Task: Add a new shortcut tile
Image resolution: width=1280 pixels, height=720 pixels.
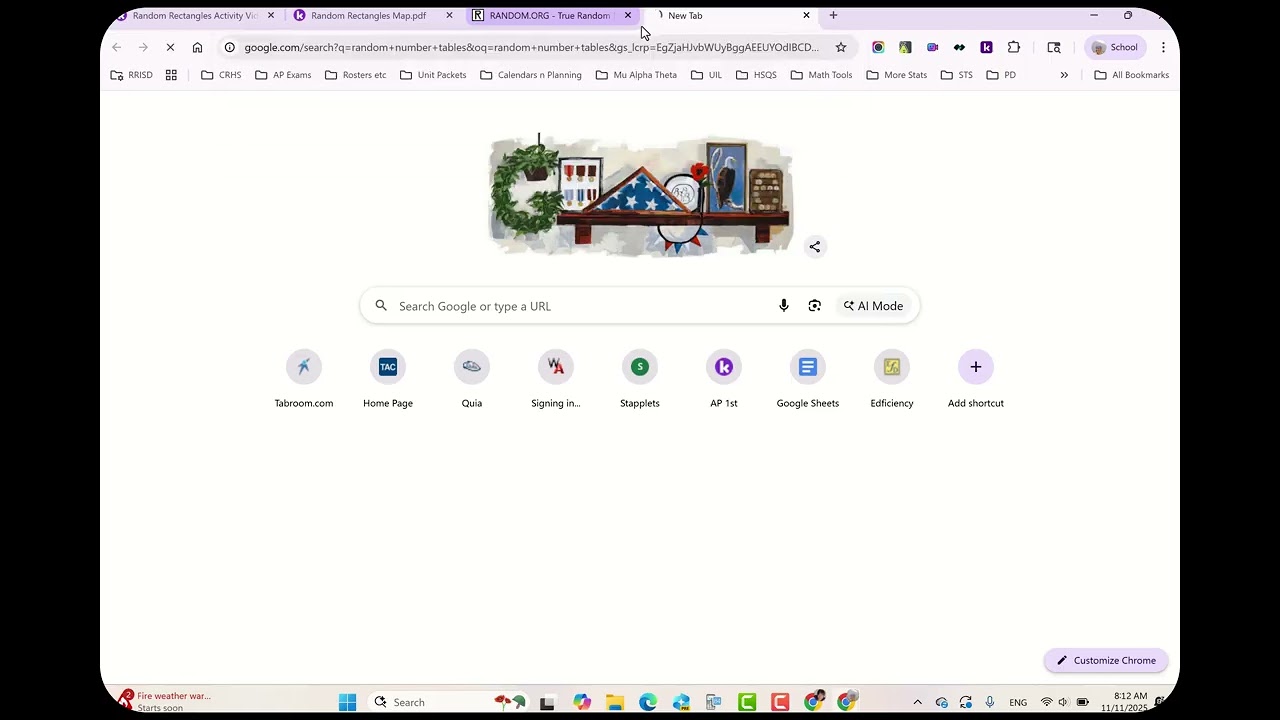Action: pos(976,380)
